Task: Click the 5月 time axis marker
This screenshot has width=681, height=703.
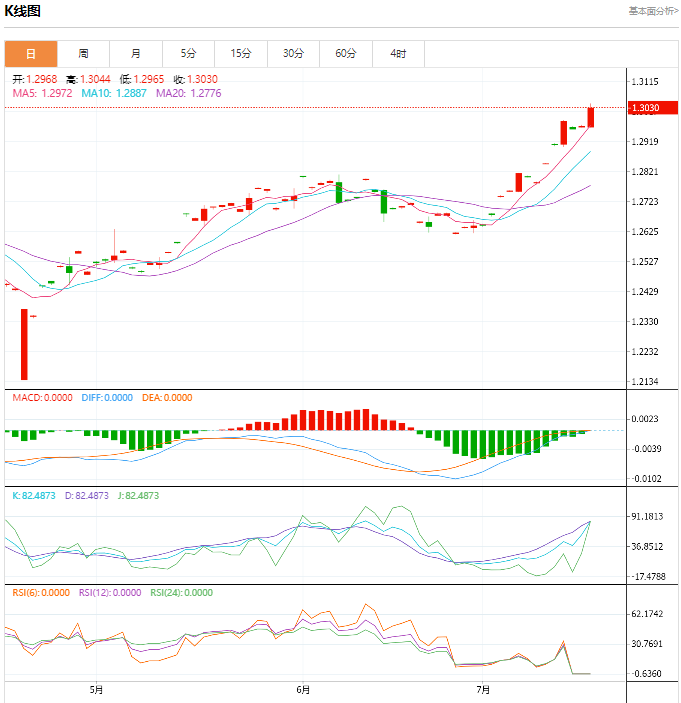Action: click(96, 690)
